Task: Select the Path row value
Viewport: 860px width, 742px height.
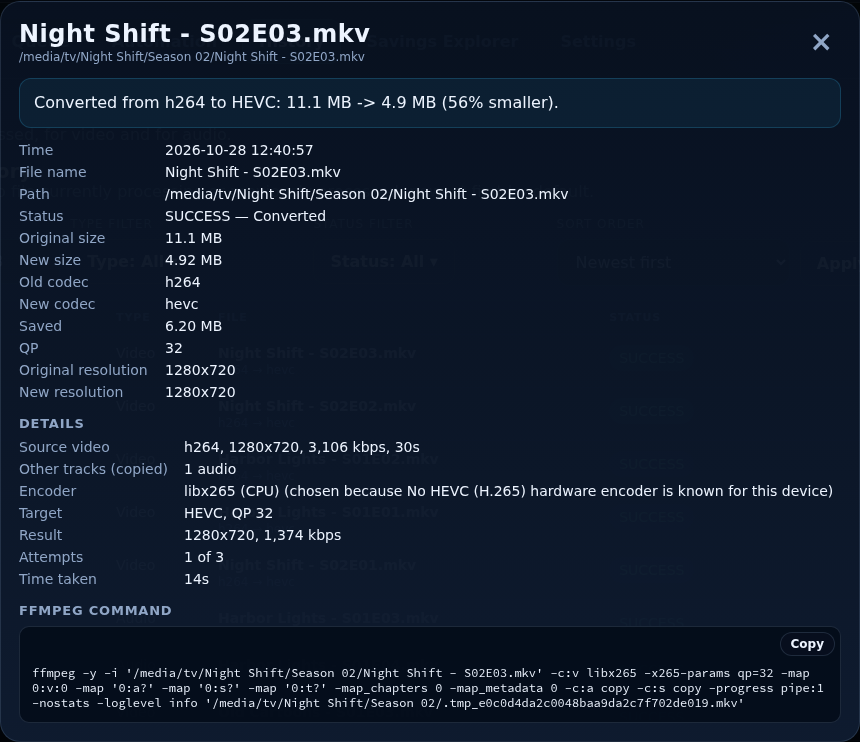Action: pos(366,194)
